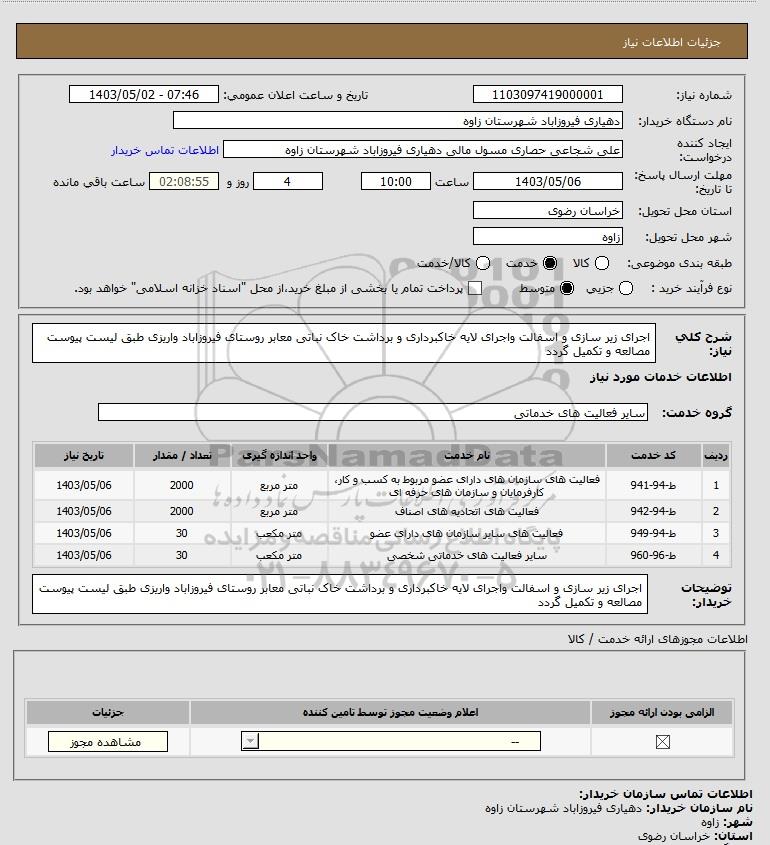This screenshot has width=770, height=845.
Task: Click service name فعالیت های سایر سازمان های دارای عضو
Action: [x=467, y=534]
